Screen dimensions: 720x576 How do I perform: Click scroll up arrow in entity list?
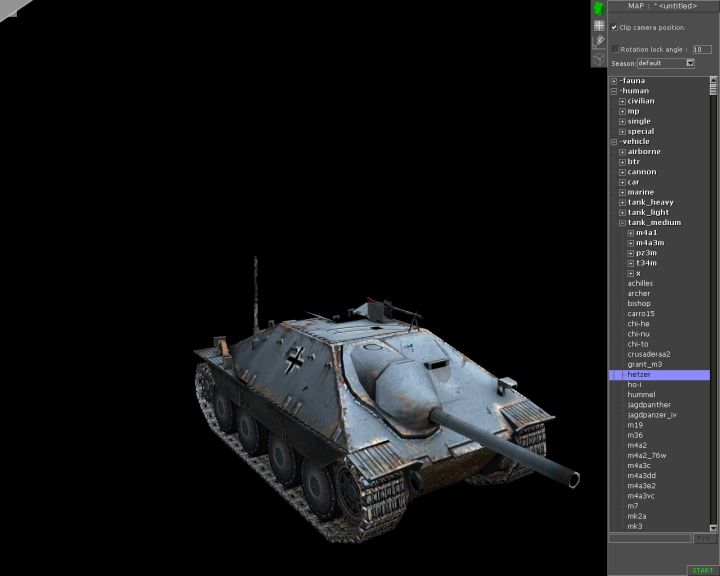(714, 81)
